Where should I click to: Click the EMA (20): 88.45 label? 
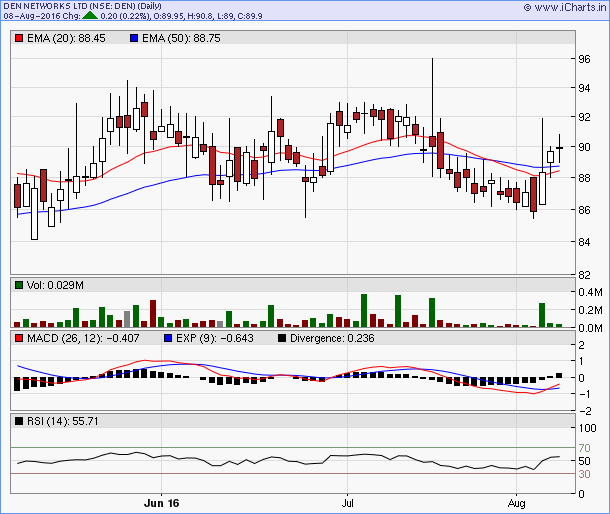click(66, 38)
